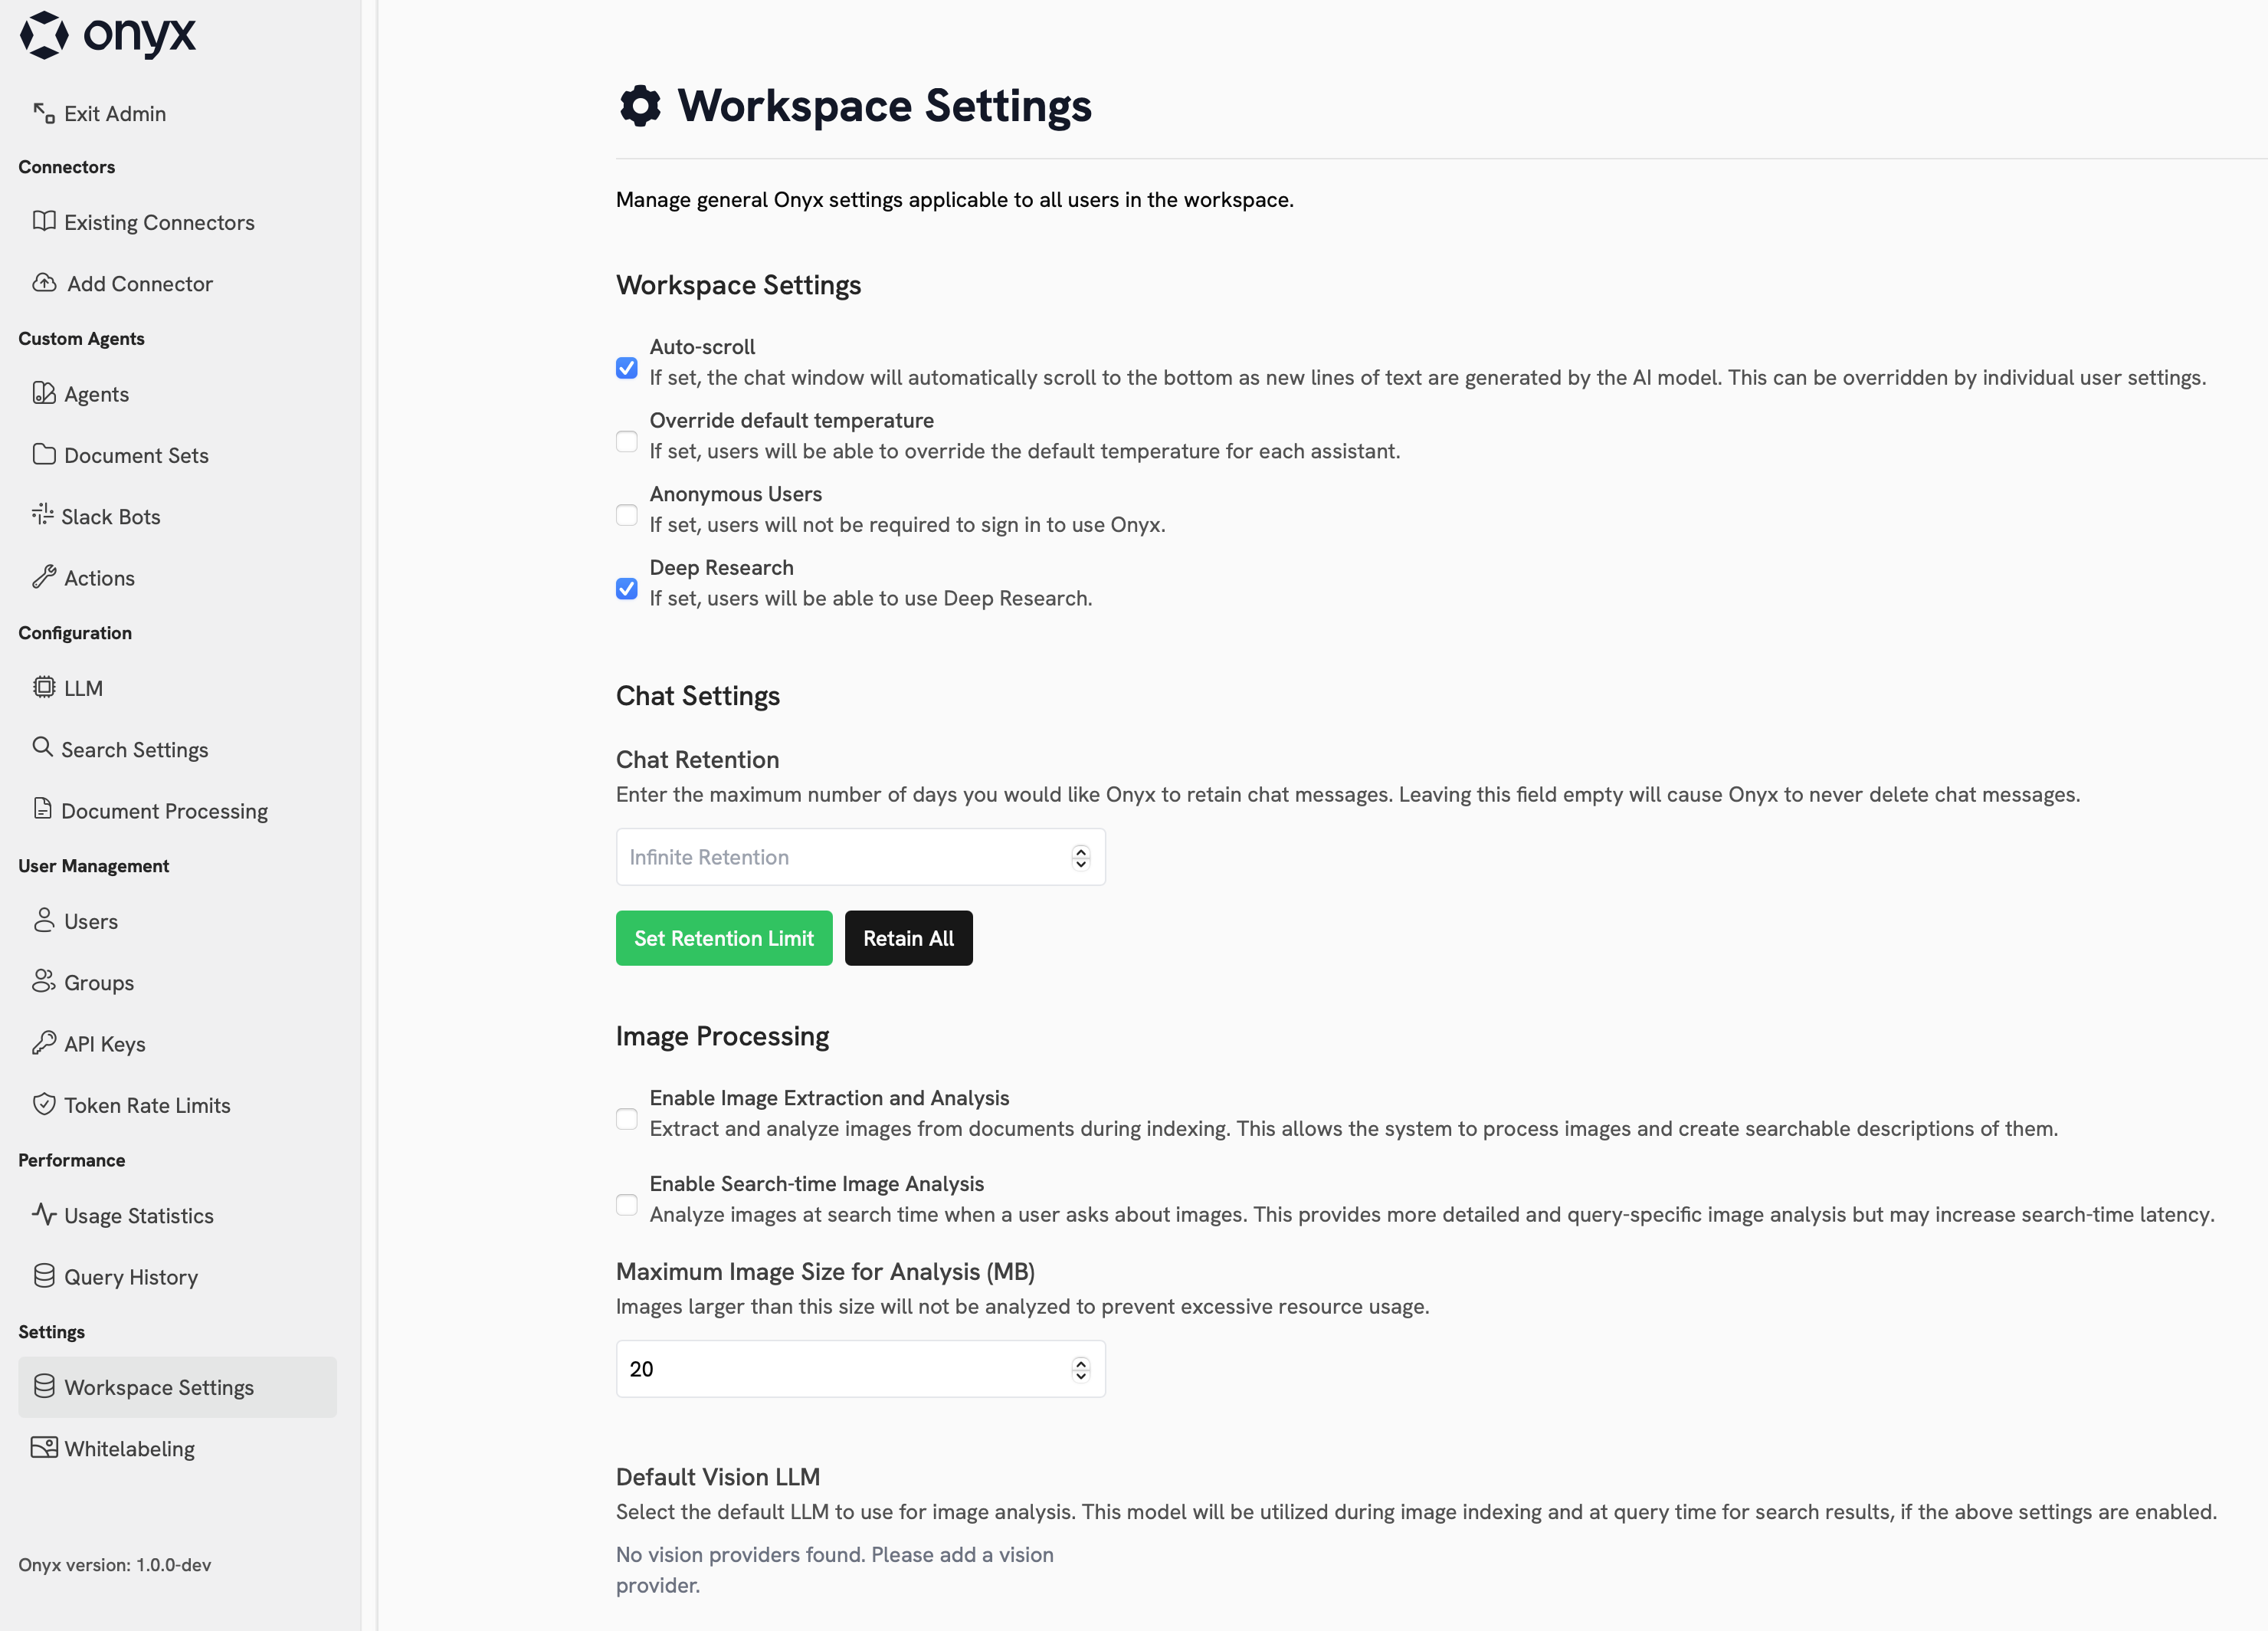The width and height of the screenshot is (2268, 1631).
Task: Check Enable Image Extraction and Analysis
Action: coord(627,1119)
